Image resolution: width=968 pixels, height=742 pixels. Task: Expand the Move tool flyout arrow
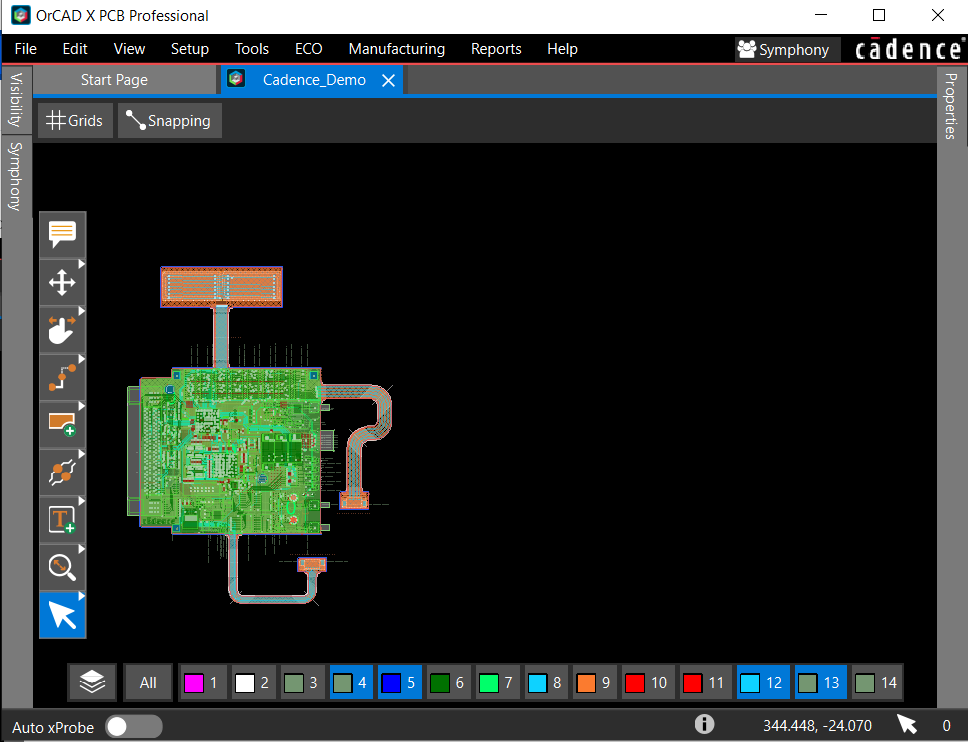click(81, 264)
